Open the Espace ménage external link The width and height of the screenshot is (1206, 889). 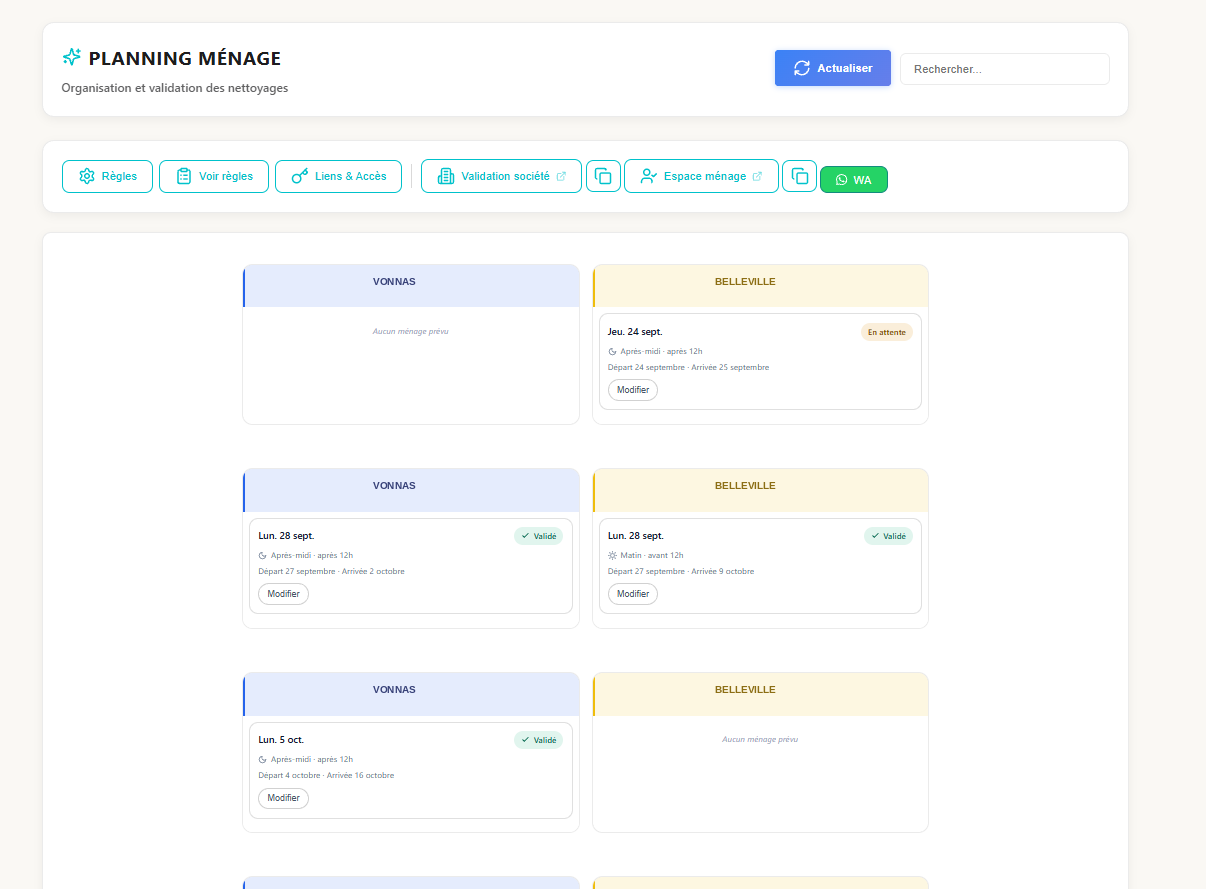(x=701, y=176)
